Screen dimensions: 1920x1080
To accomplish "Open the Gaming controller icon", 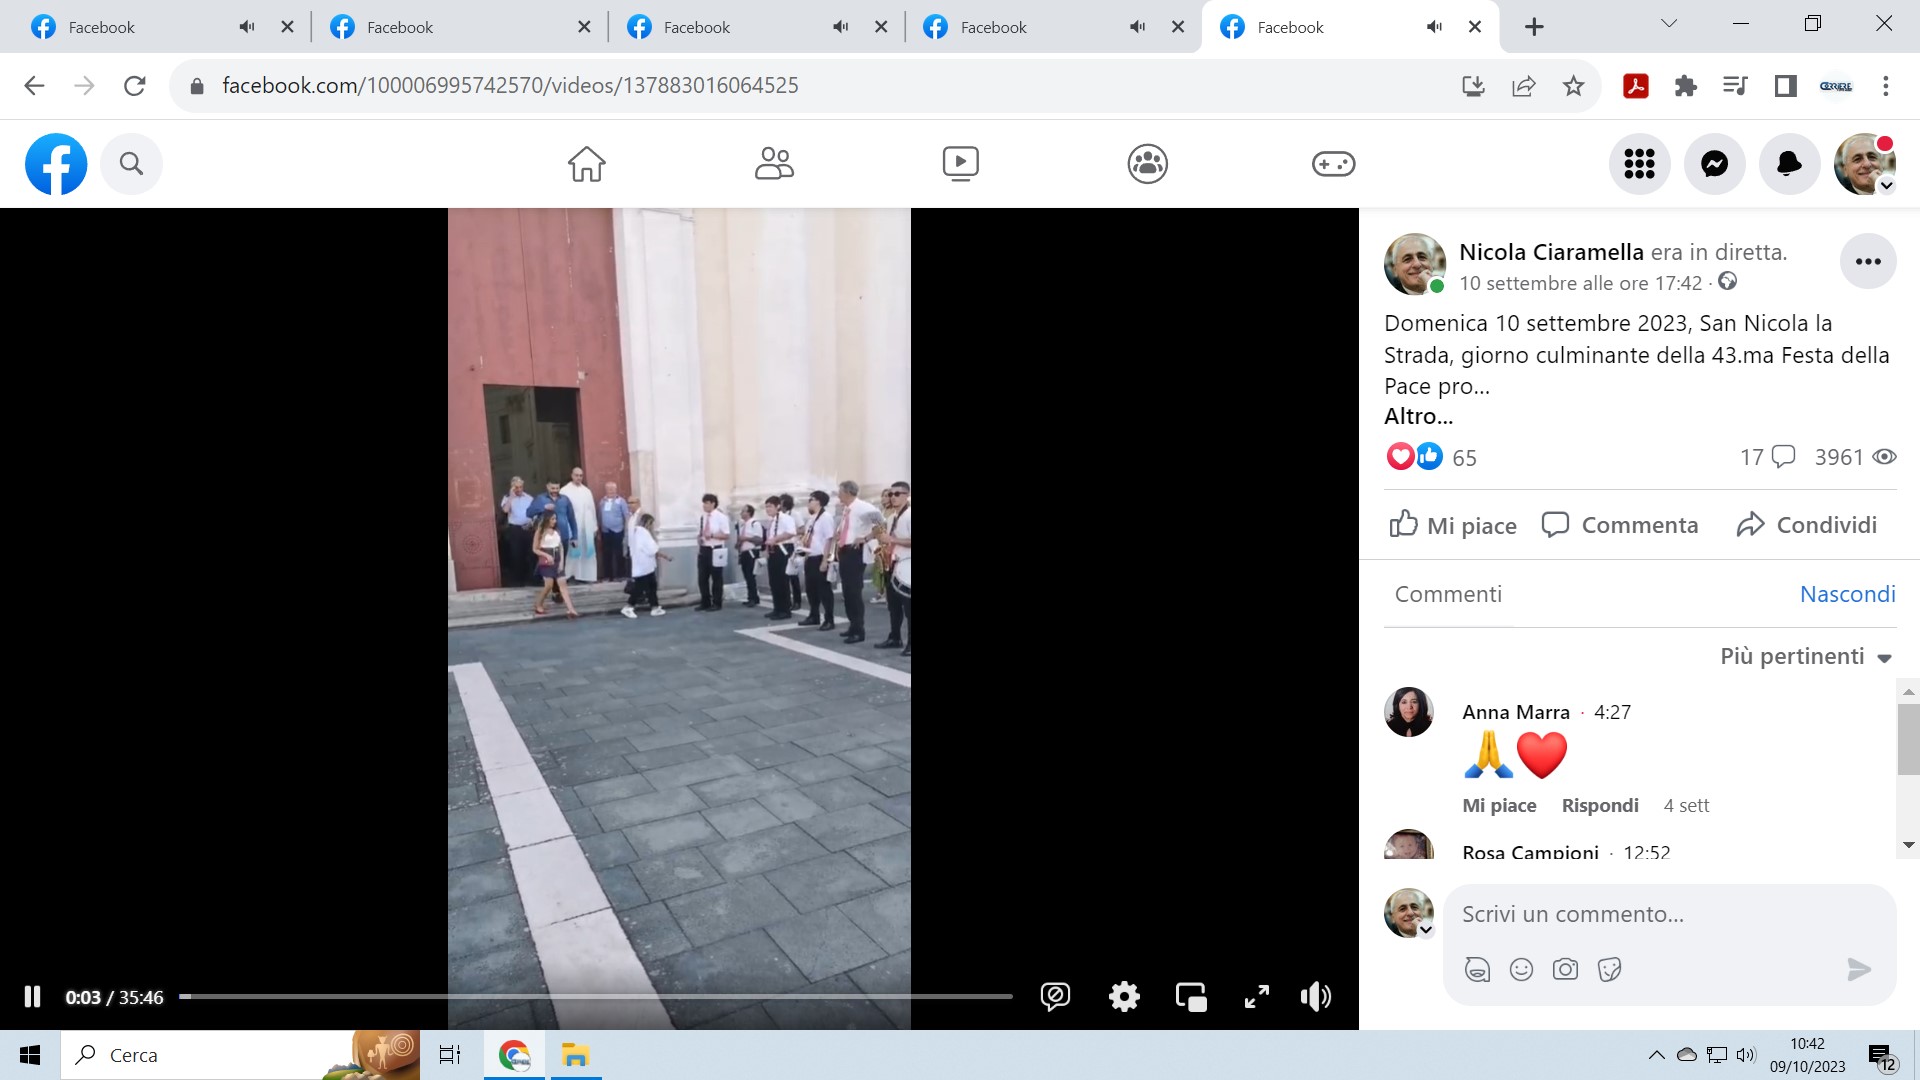I will (1334, 164).
